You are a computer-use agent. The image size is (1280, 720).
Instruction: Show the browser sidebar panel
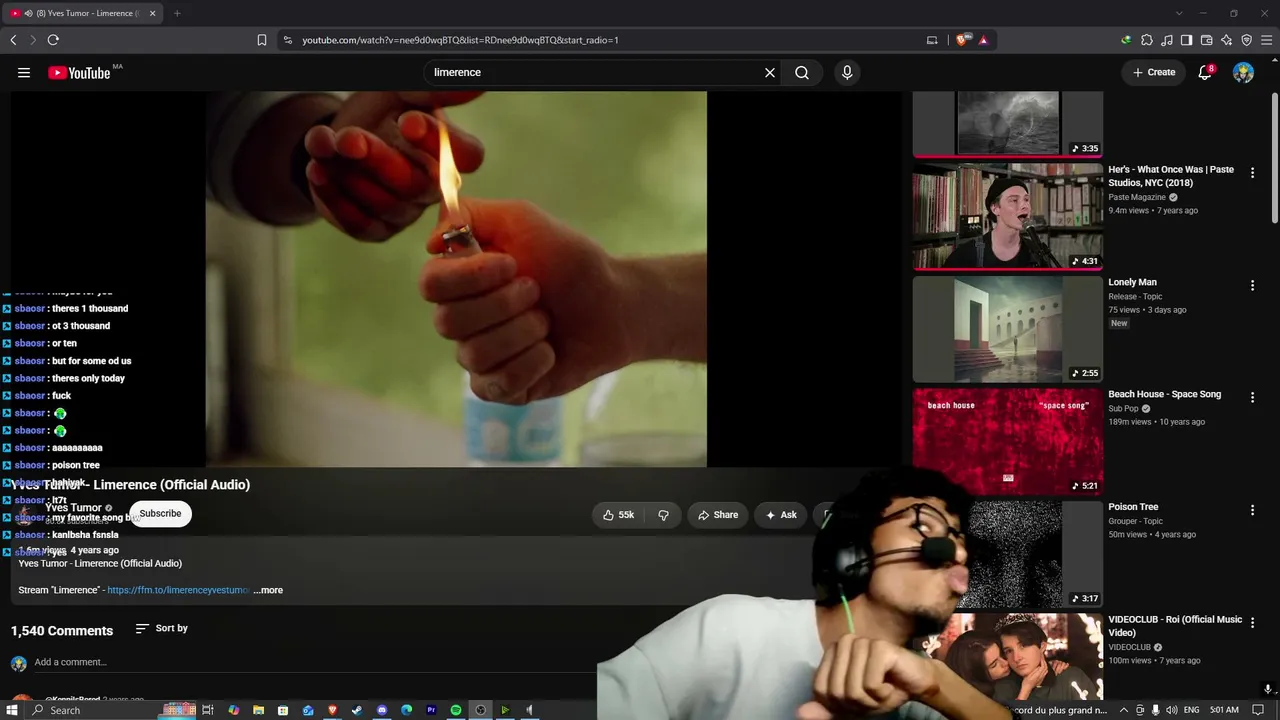(x=1186, y=40)
